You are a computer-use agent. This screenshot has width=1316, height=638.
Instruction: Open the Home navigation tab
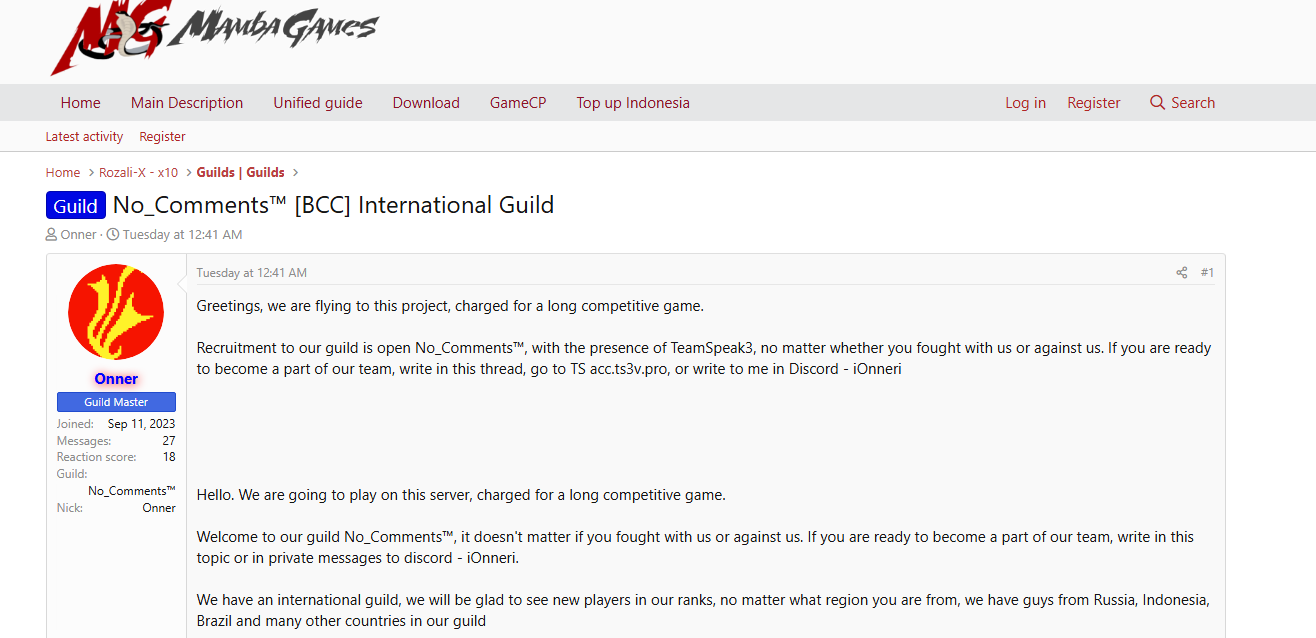pyautogui.click(x=80, y=103)
